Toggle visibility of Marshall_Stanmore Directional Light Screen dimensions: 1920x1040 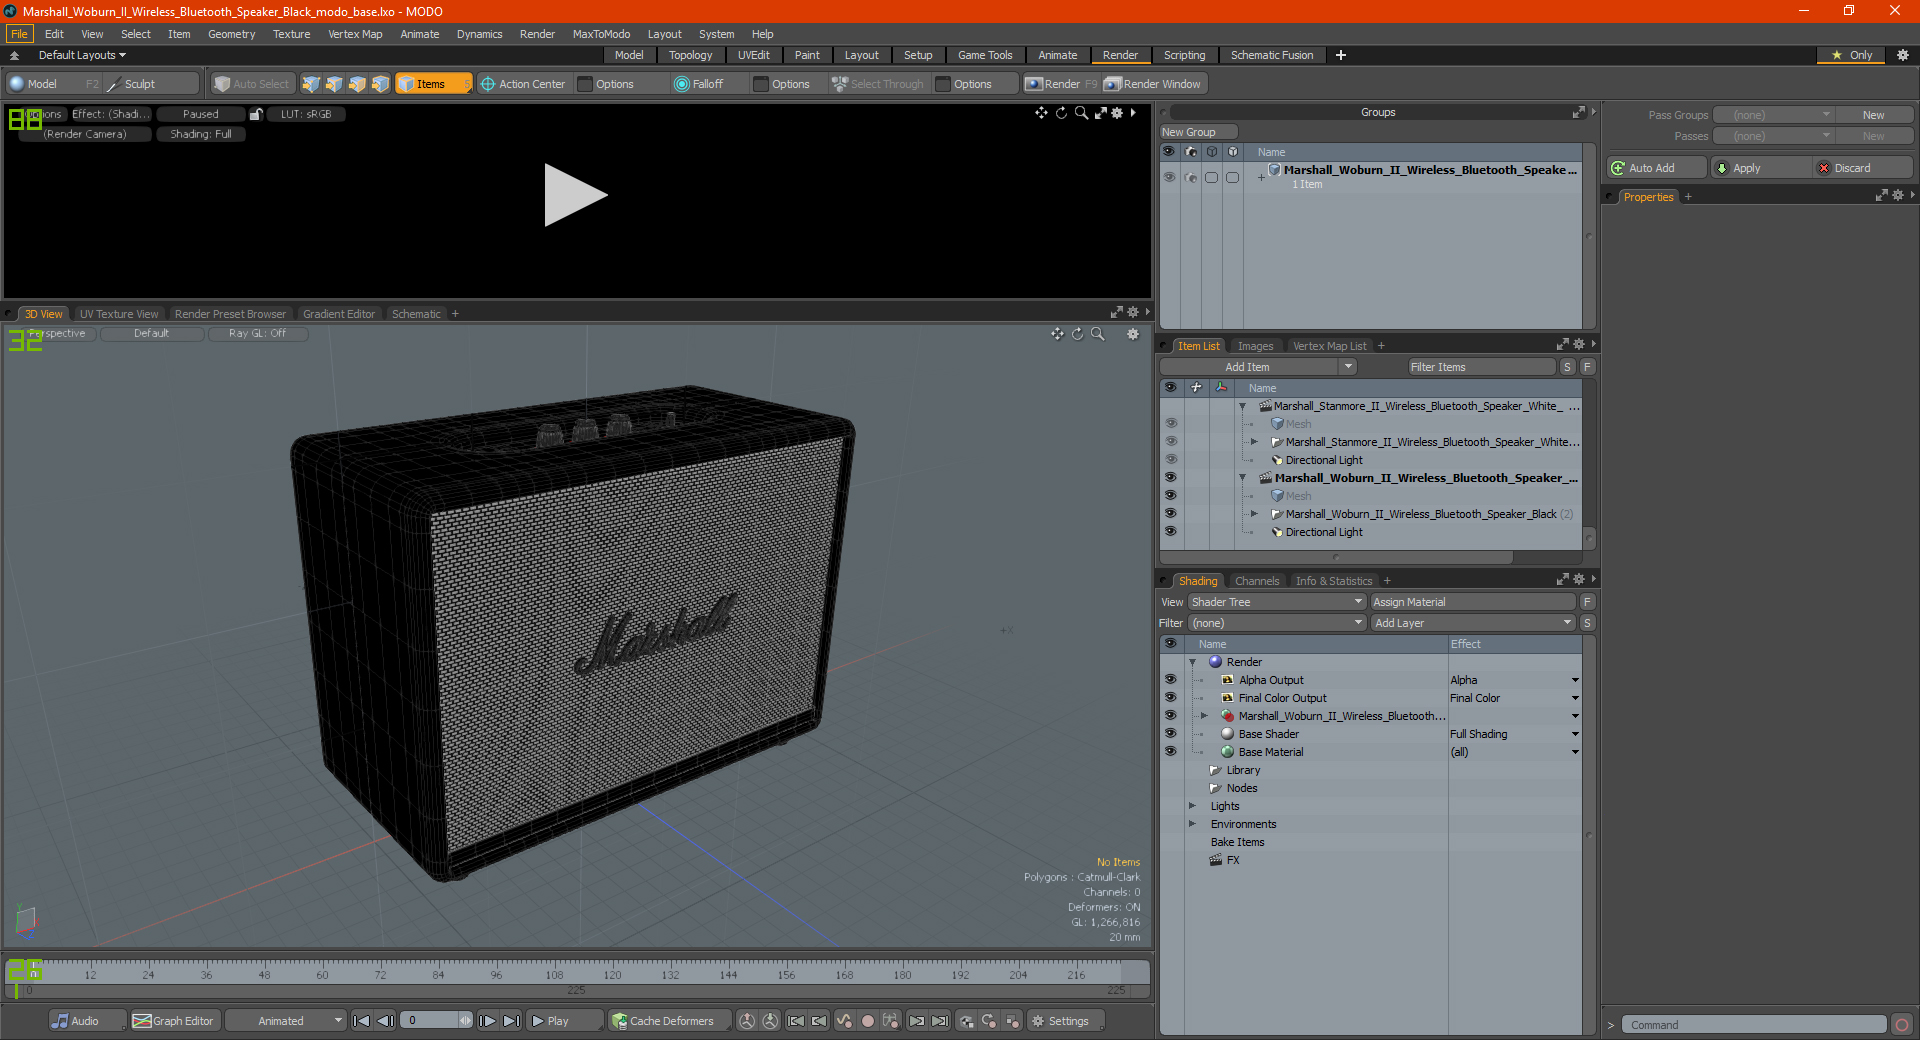(1170, 460)
